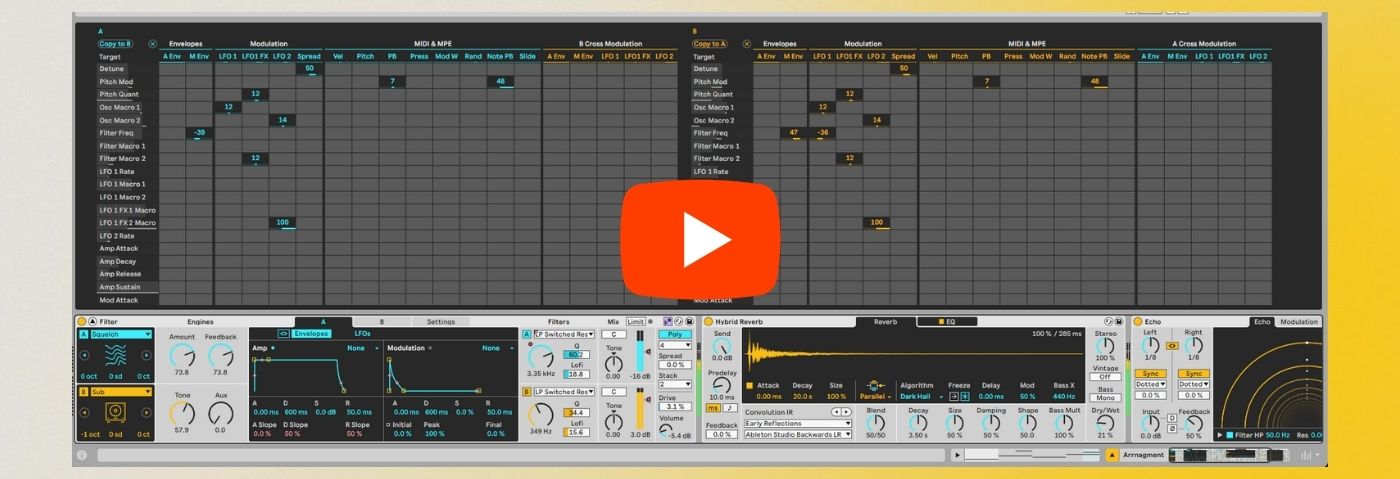Viewport: 1400px width, 479px height.
Task: Select the LFOs view button
Action: click(362, 333)
